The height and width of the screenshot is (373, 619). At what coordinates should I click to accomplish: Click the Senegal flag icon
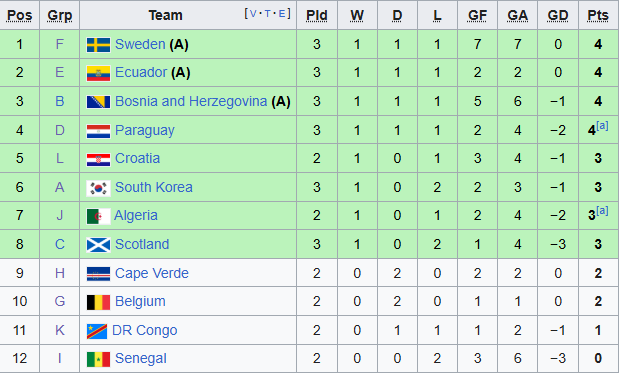[98, 359]
